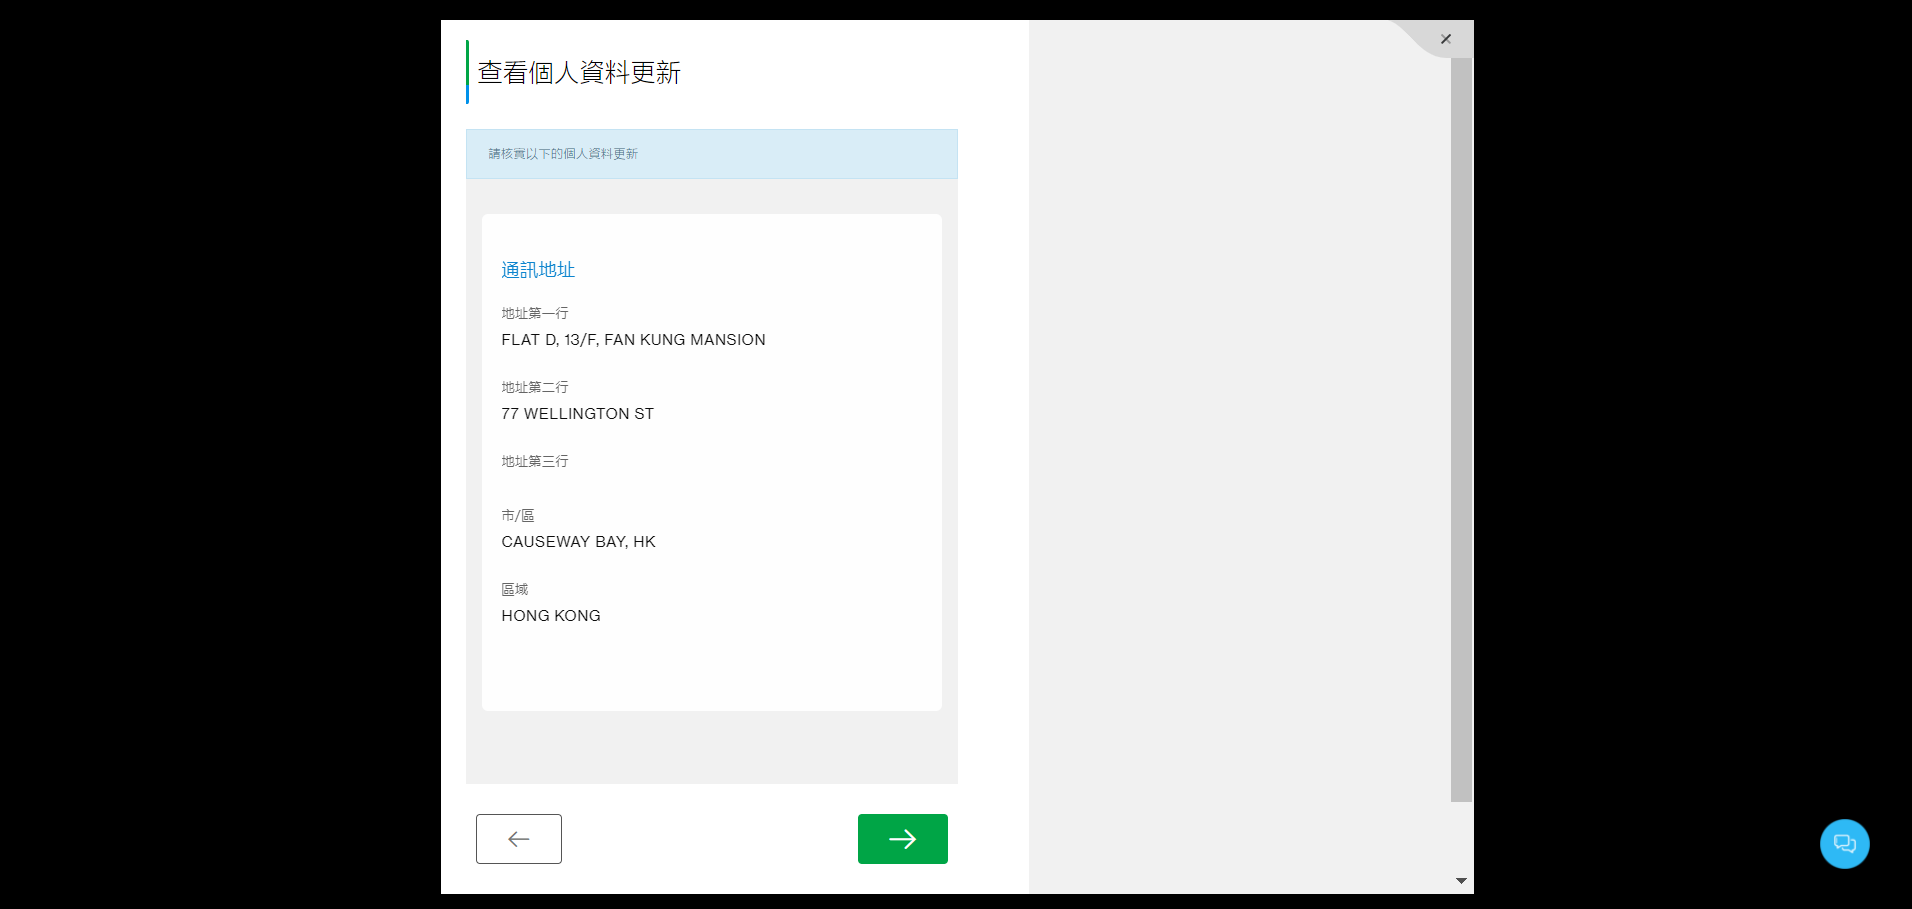
Task: Select the HONG KONG region value
Action: pos(550,615)
